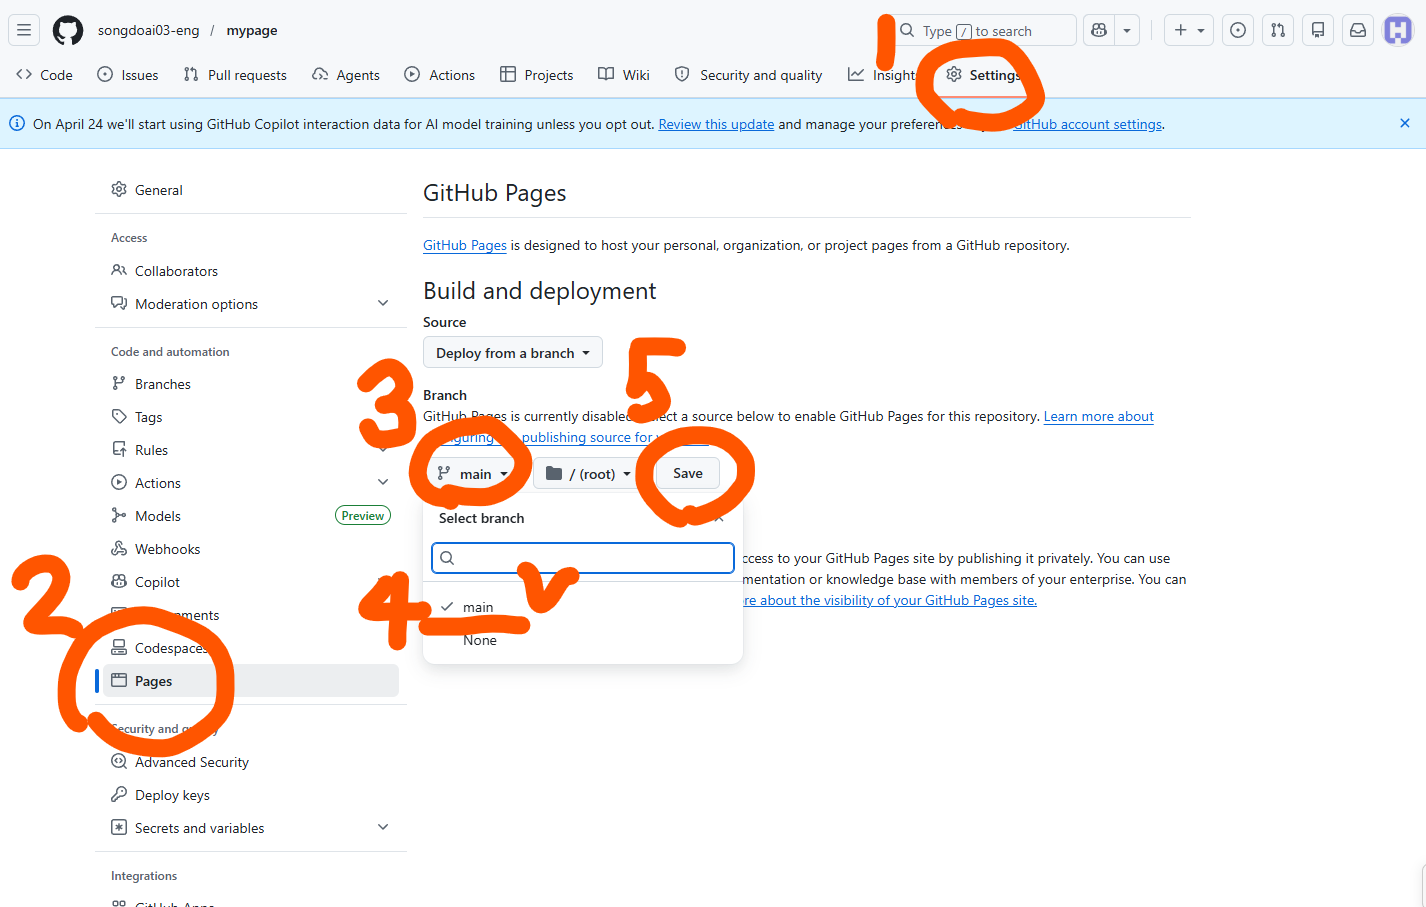Open the Deploy from a branch dropdown

coord(513,353)
